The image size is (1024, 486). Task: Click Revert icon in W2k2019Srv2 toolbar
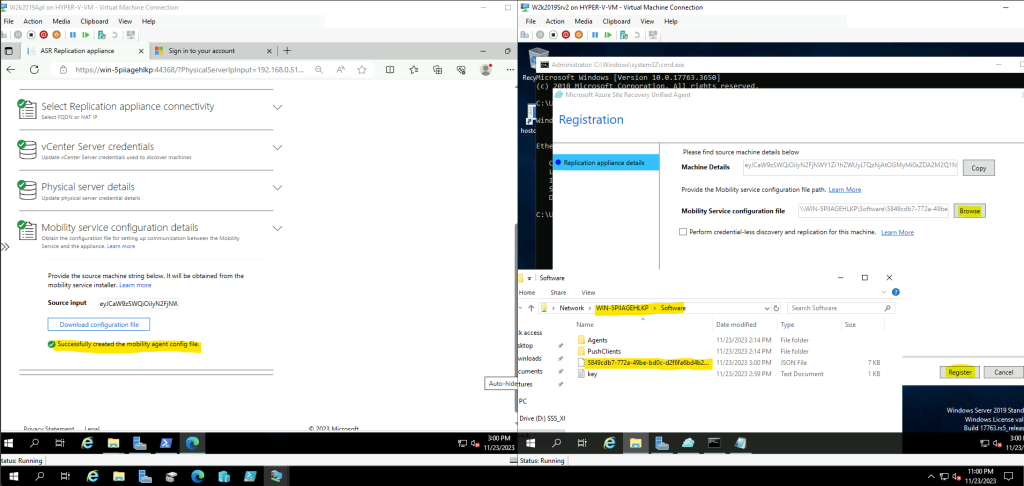(637, 35)
